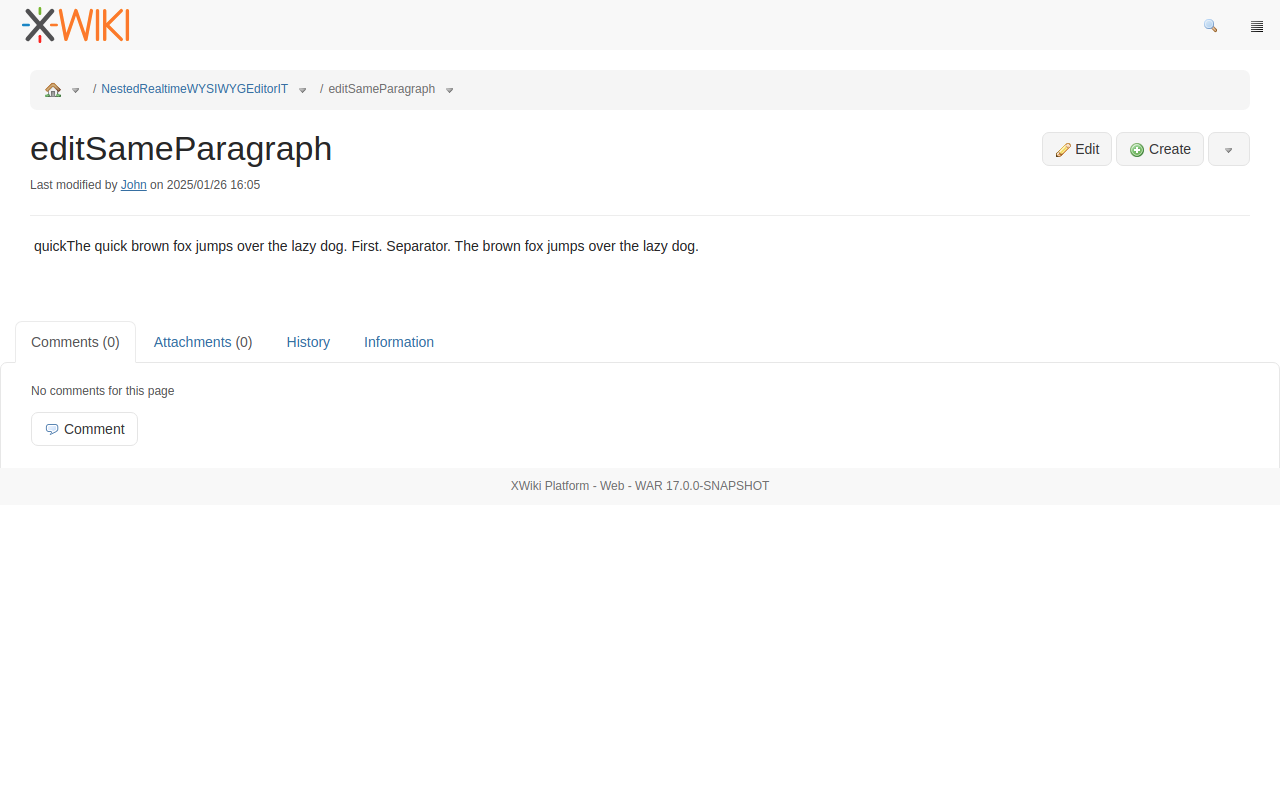Click the editSameParagraph breadcrumb item
Viewport: 1280px width, 799px height.
click(382, 89)
